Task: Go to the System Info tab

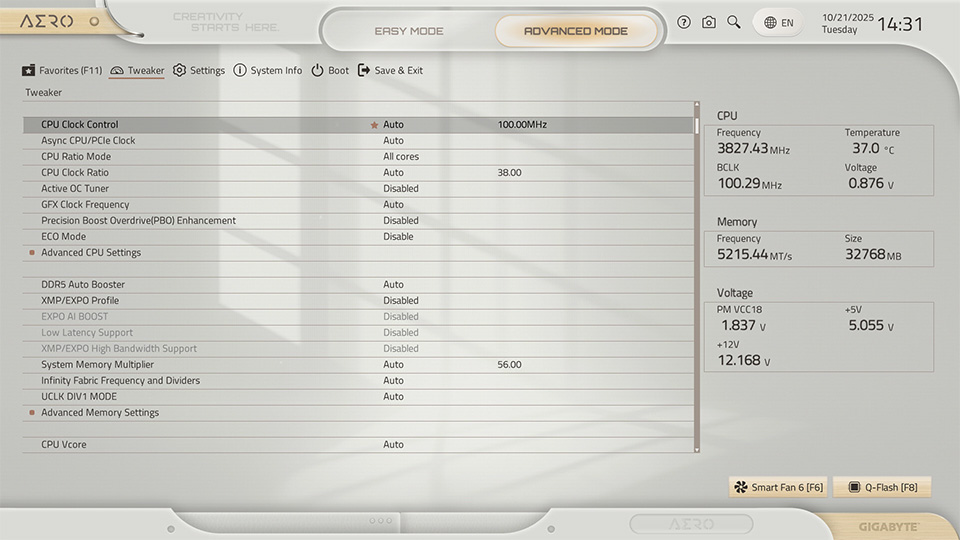Action: (268, 71)
